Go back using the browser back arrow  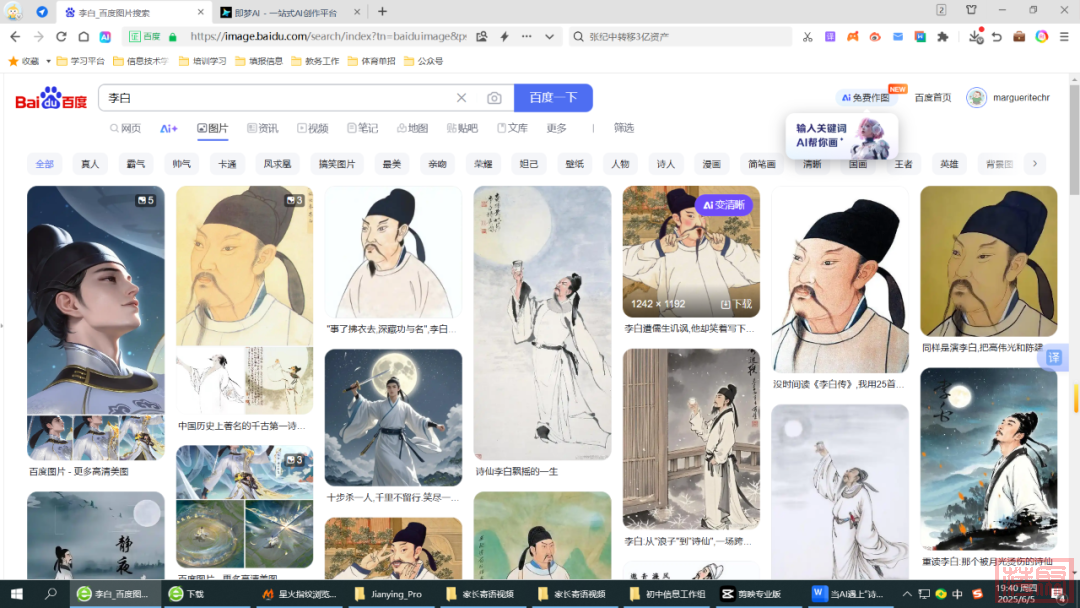point(15,36)
